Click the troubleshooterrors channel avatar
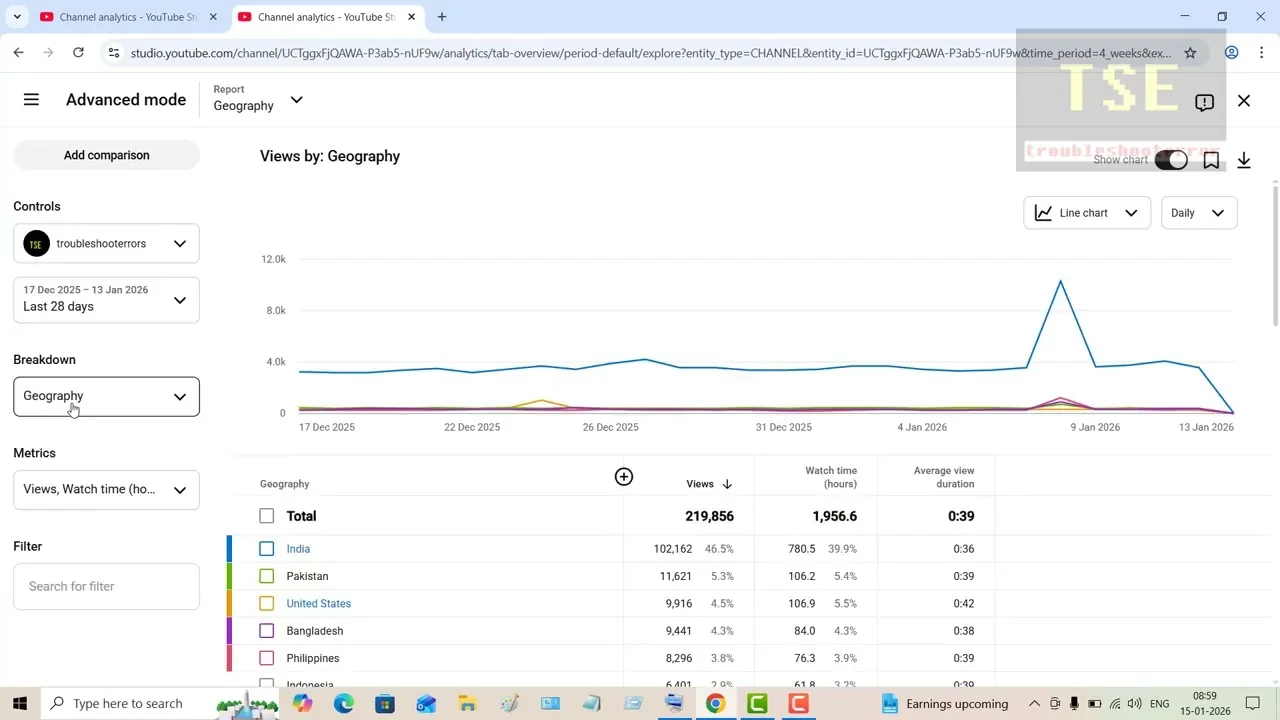The height and width of the screenshot is (720, 1280). (x=36, y=244)
